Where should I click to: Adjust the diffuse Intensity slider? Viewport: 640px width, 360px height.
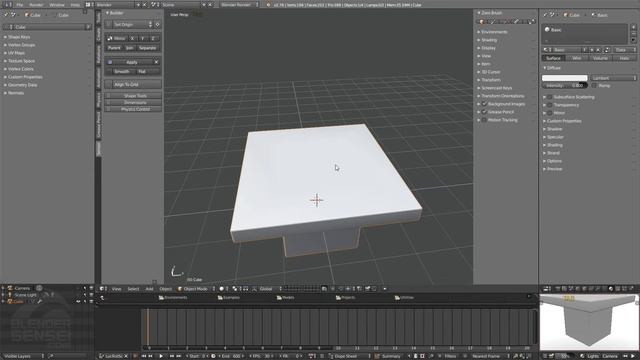tap(564, 86)
